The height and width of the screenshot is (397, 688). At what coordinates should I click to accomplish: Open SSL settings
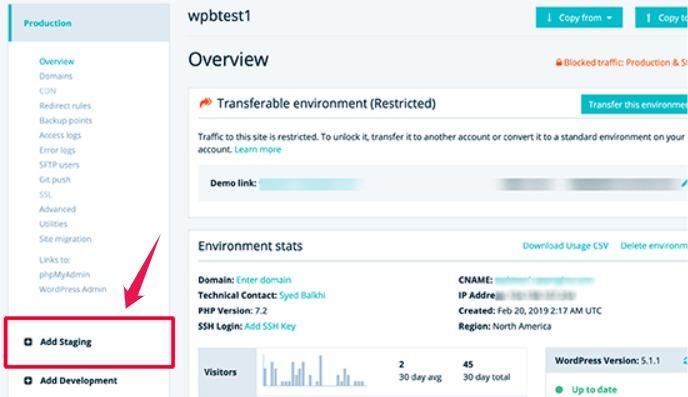click(45, 194)
